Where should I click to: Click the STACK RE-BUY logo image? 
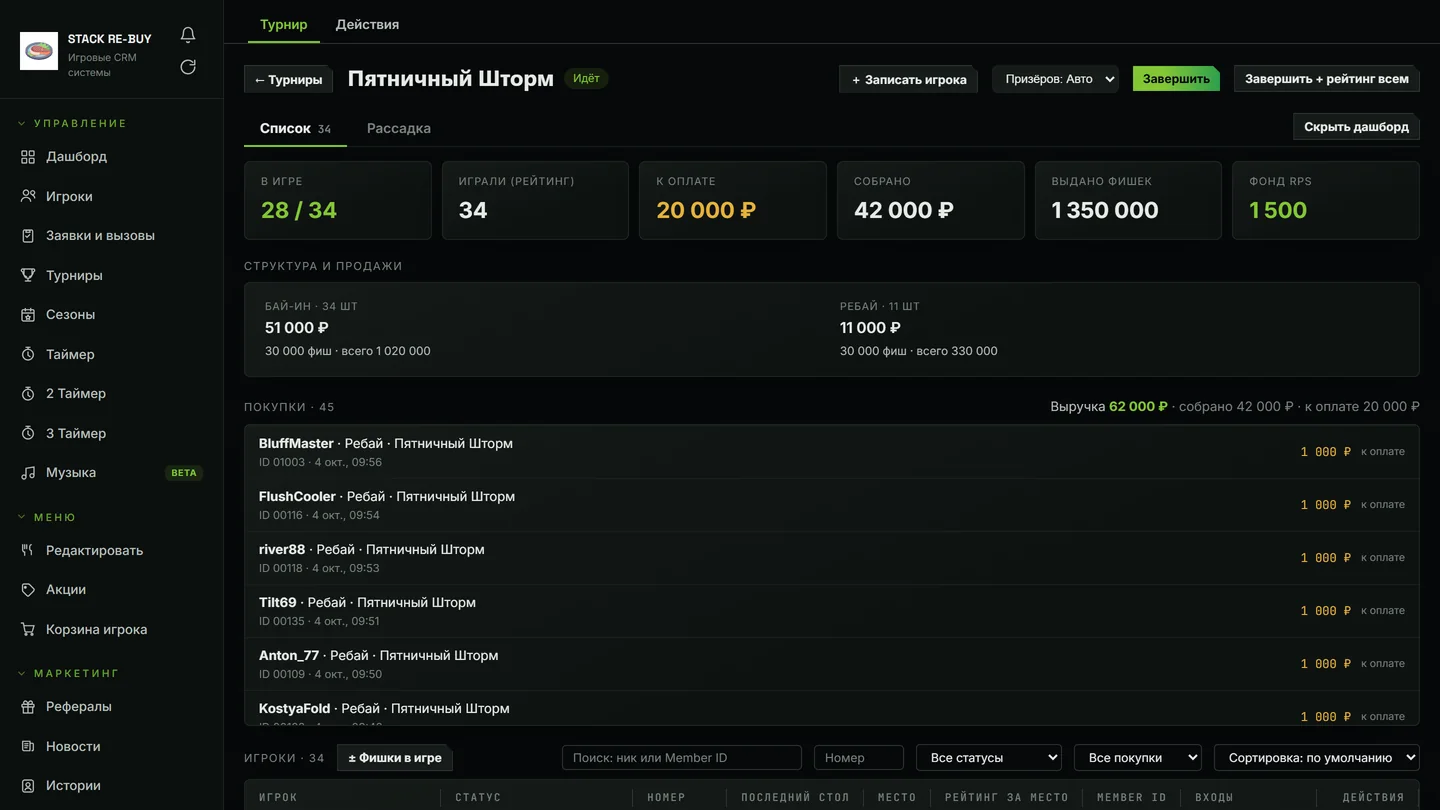[39, 50]
